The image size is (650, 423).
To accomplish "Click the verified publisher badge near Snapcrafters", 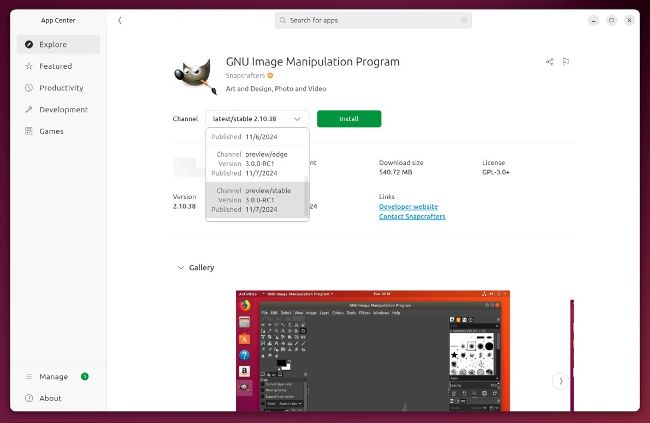I will click(270, 75).
